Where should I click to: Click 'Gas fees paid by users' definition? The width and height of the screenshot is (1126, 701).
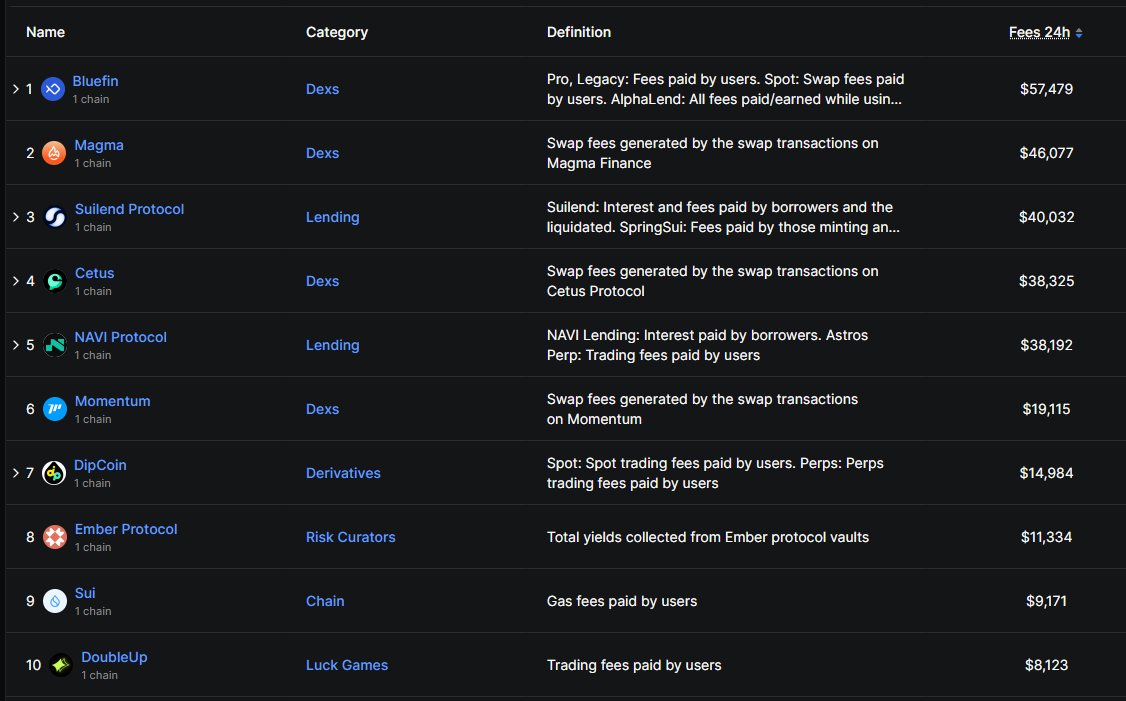tap(622, 600)
